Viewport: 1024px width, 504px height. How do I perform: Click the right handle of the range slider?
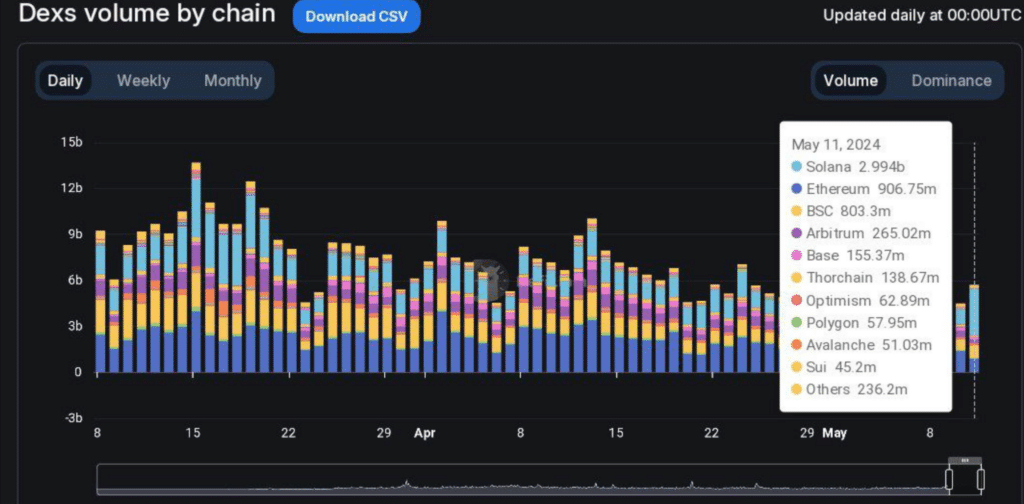(x=980, y=478)
